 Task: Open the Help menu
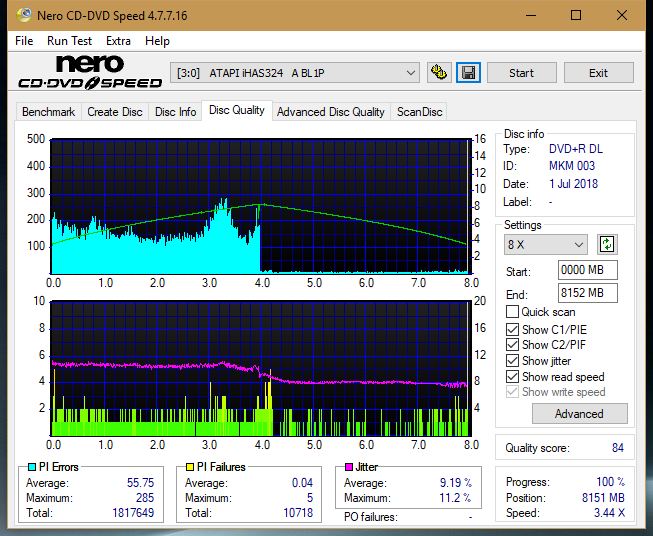pyautogui.click(x=157, y=41)
